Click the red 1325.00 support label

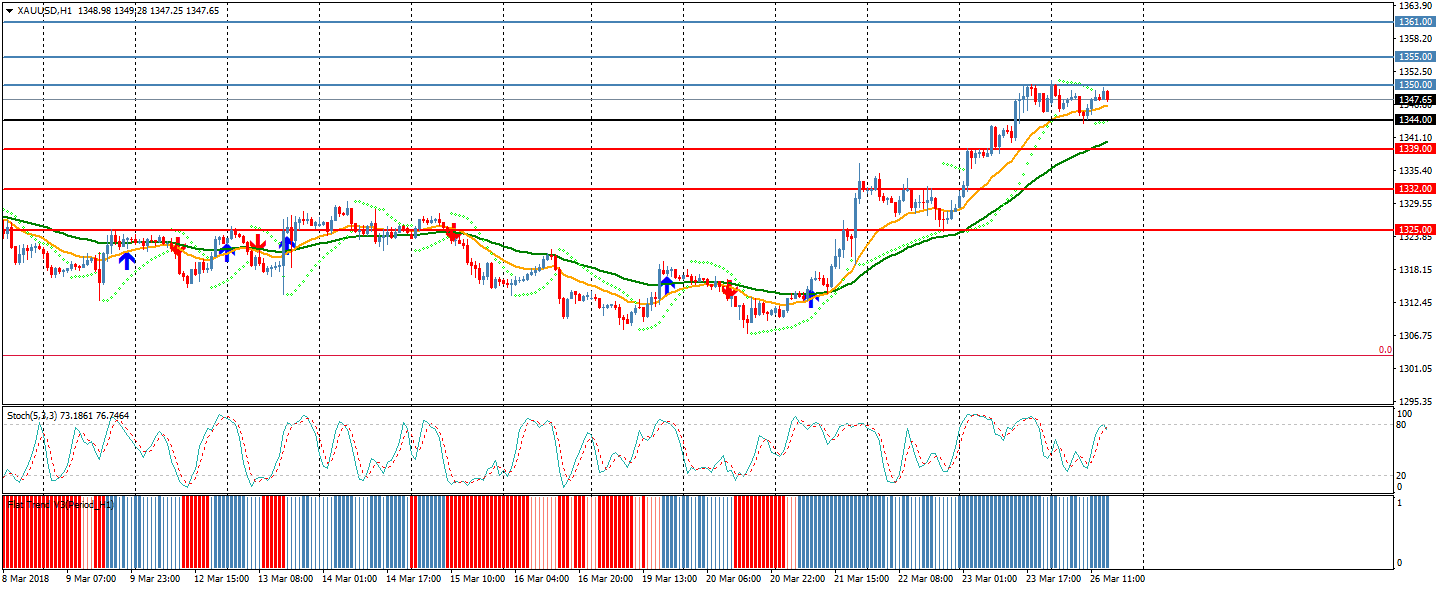[1415, 230]
